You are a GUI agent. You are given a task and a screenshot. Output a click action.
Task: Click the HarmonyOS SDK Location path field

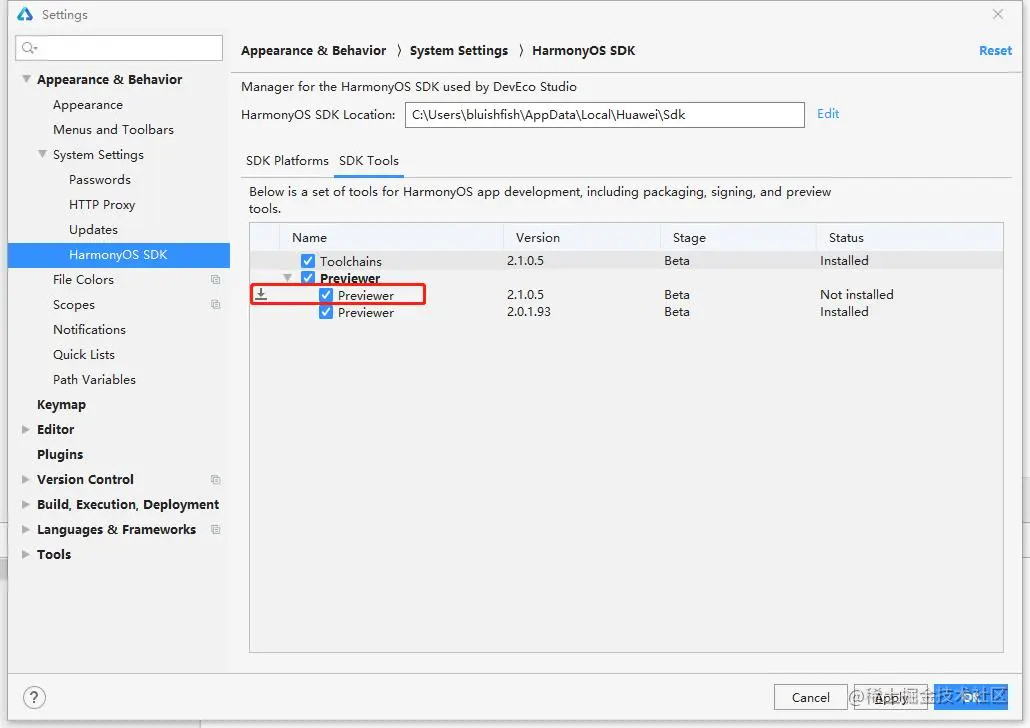tap(604, 115)
